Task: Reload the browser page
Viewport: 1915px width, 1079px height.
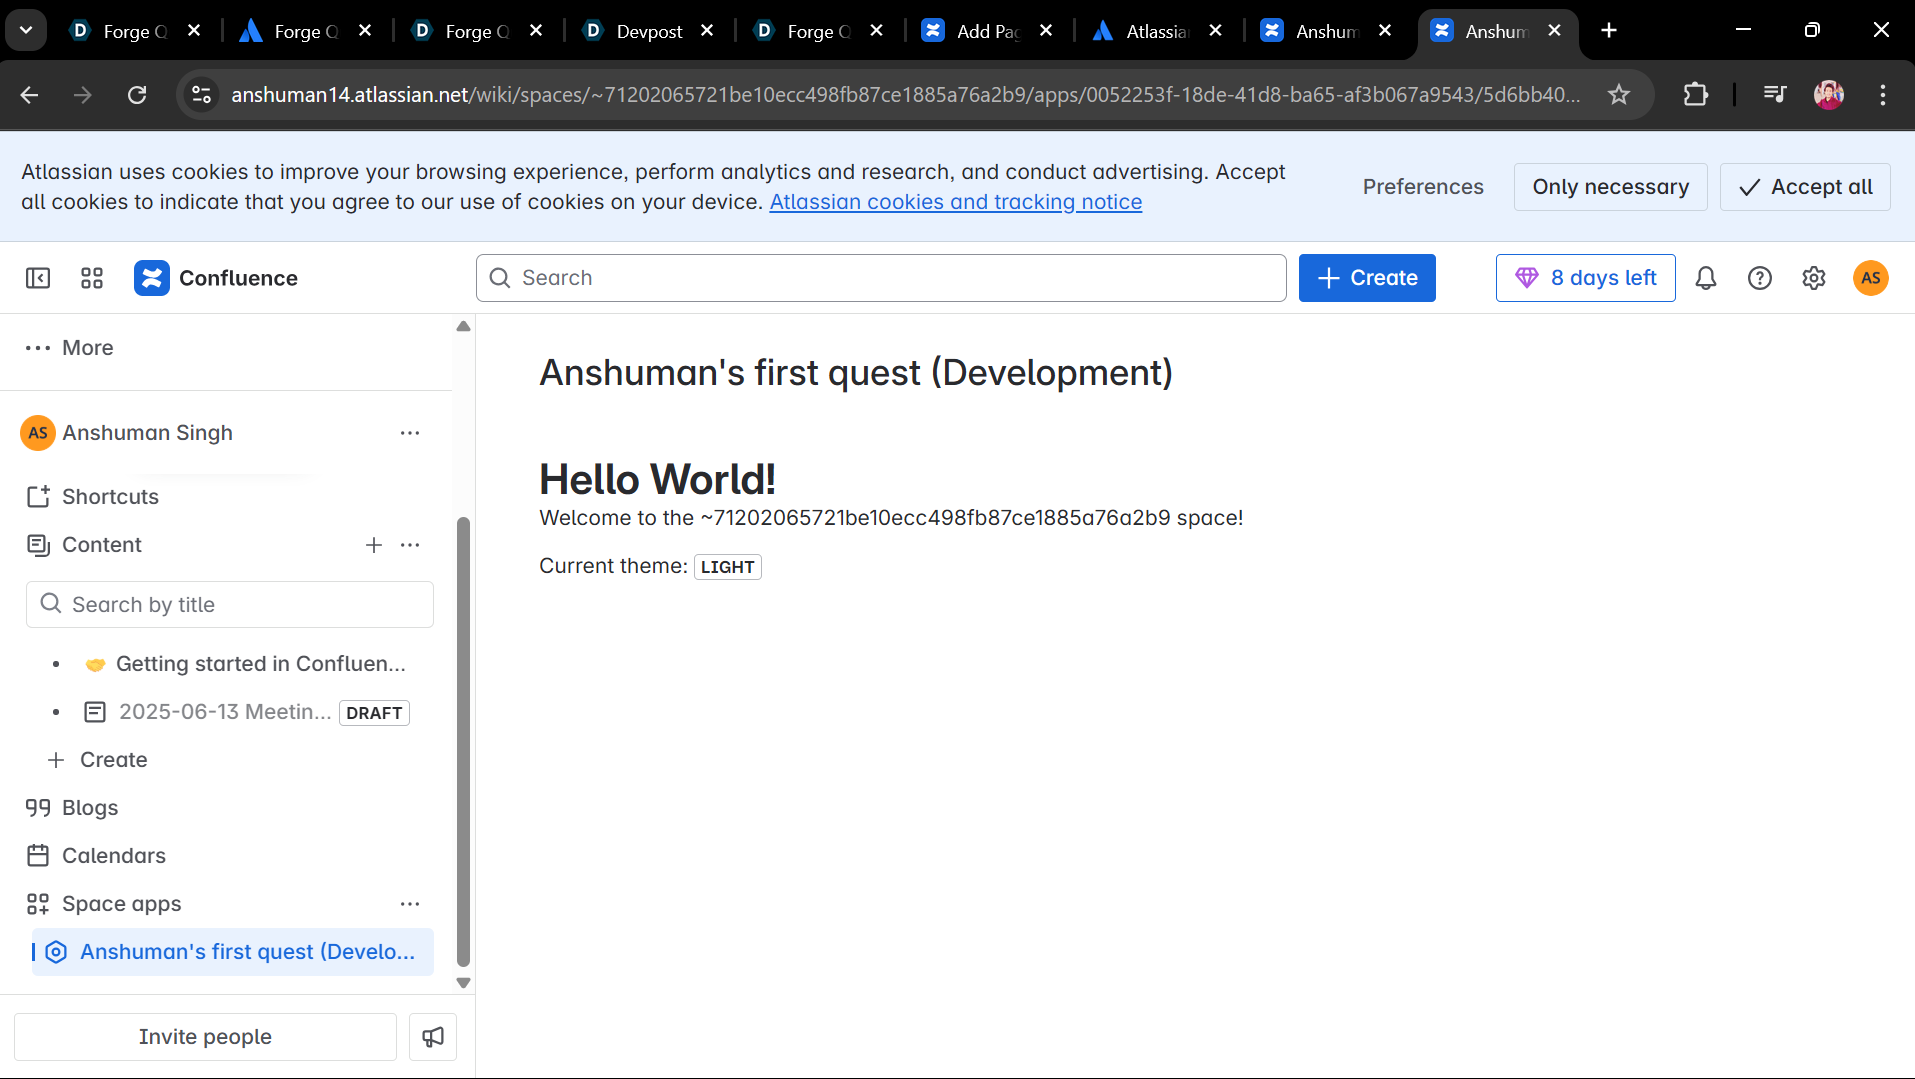Action: pyautogui.click(x=137, y=95)
